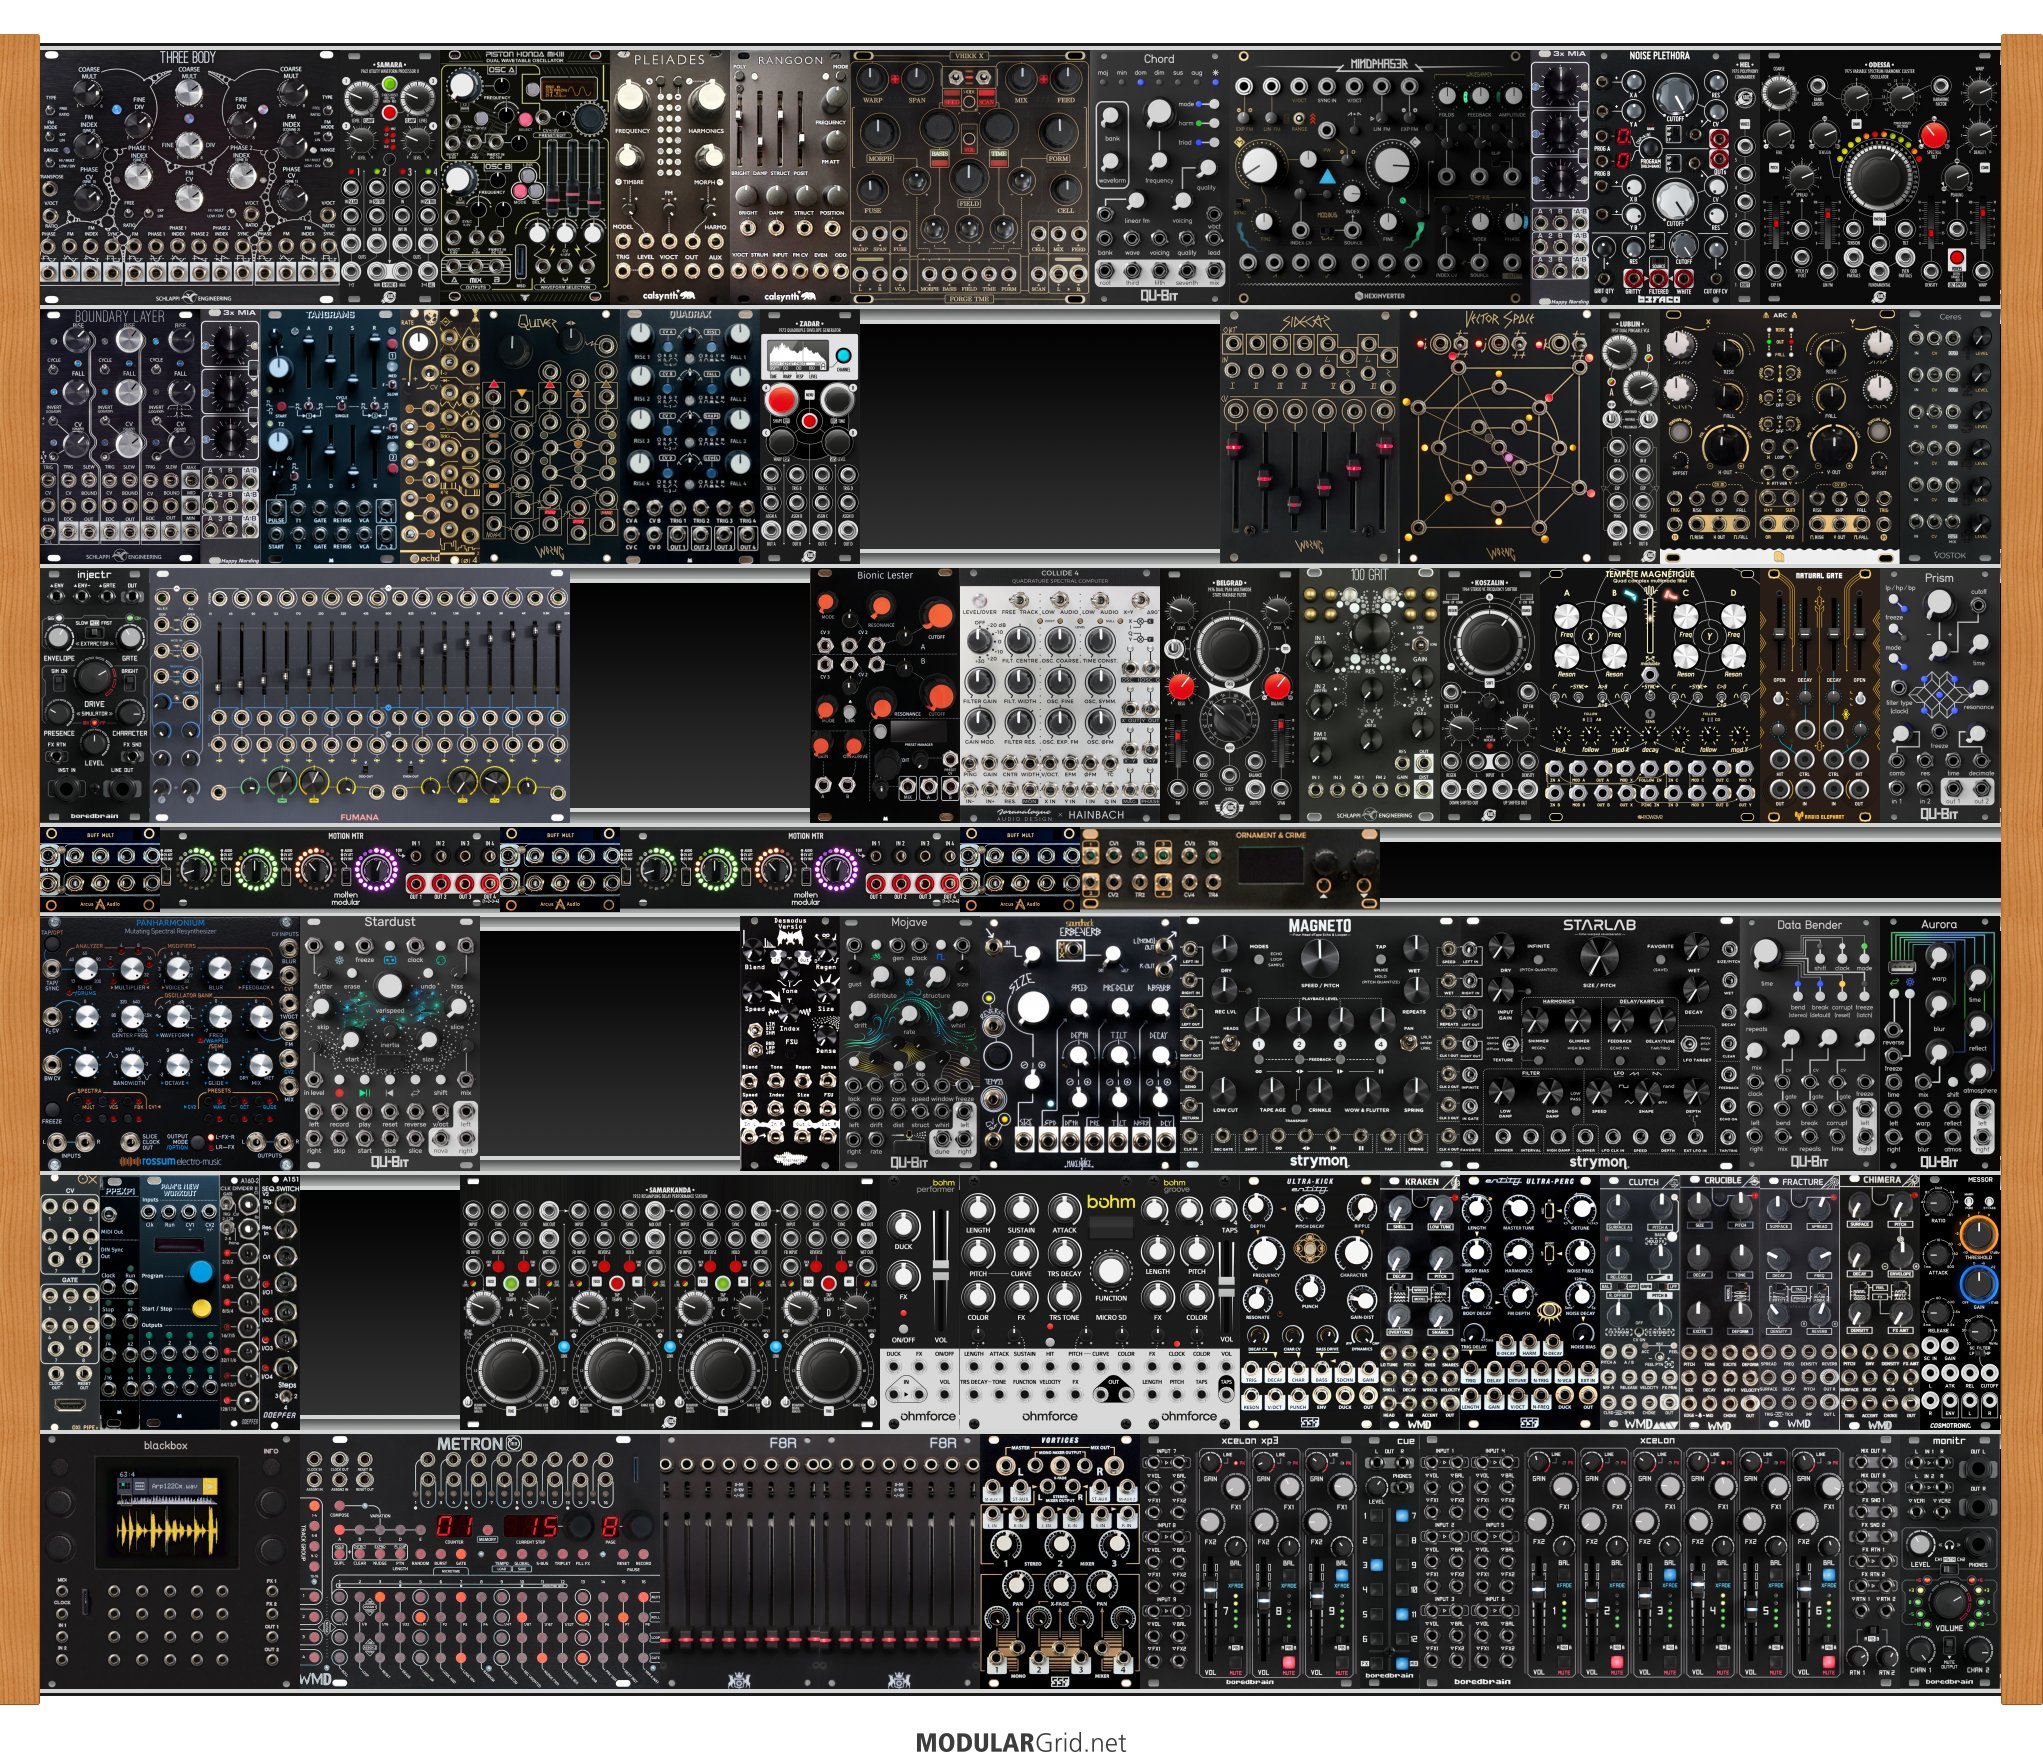
Task: Click the Prog A red digit display on Noise Plethora
Action: click(x=1625, y=137)
